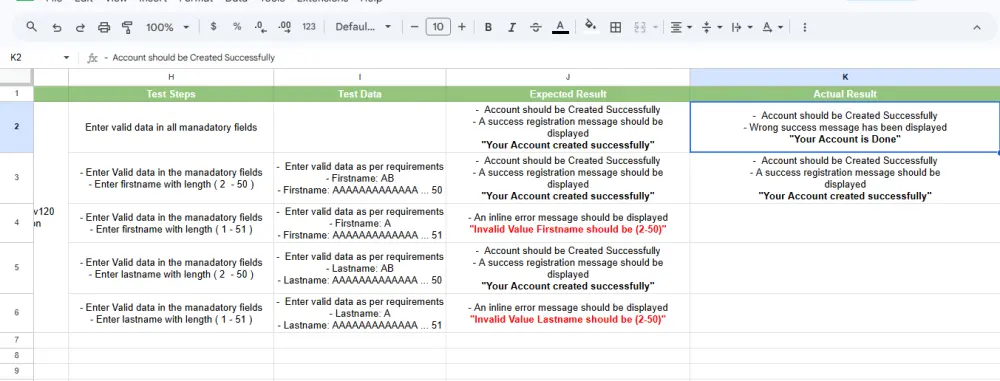Format selection as currency
The width and height of the screenshot is (1000, 381).
213,27
